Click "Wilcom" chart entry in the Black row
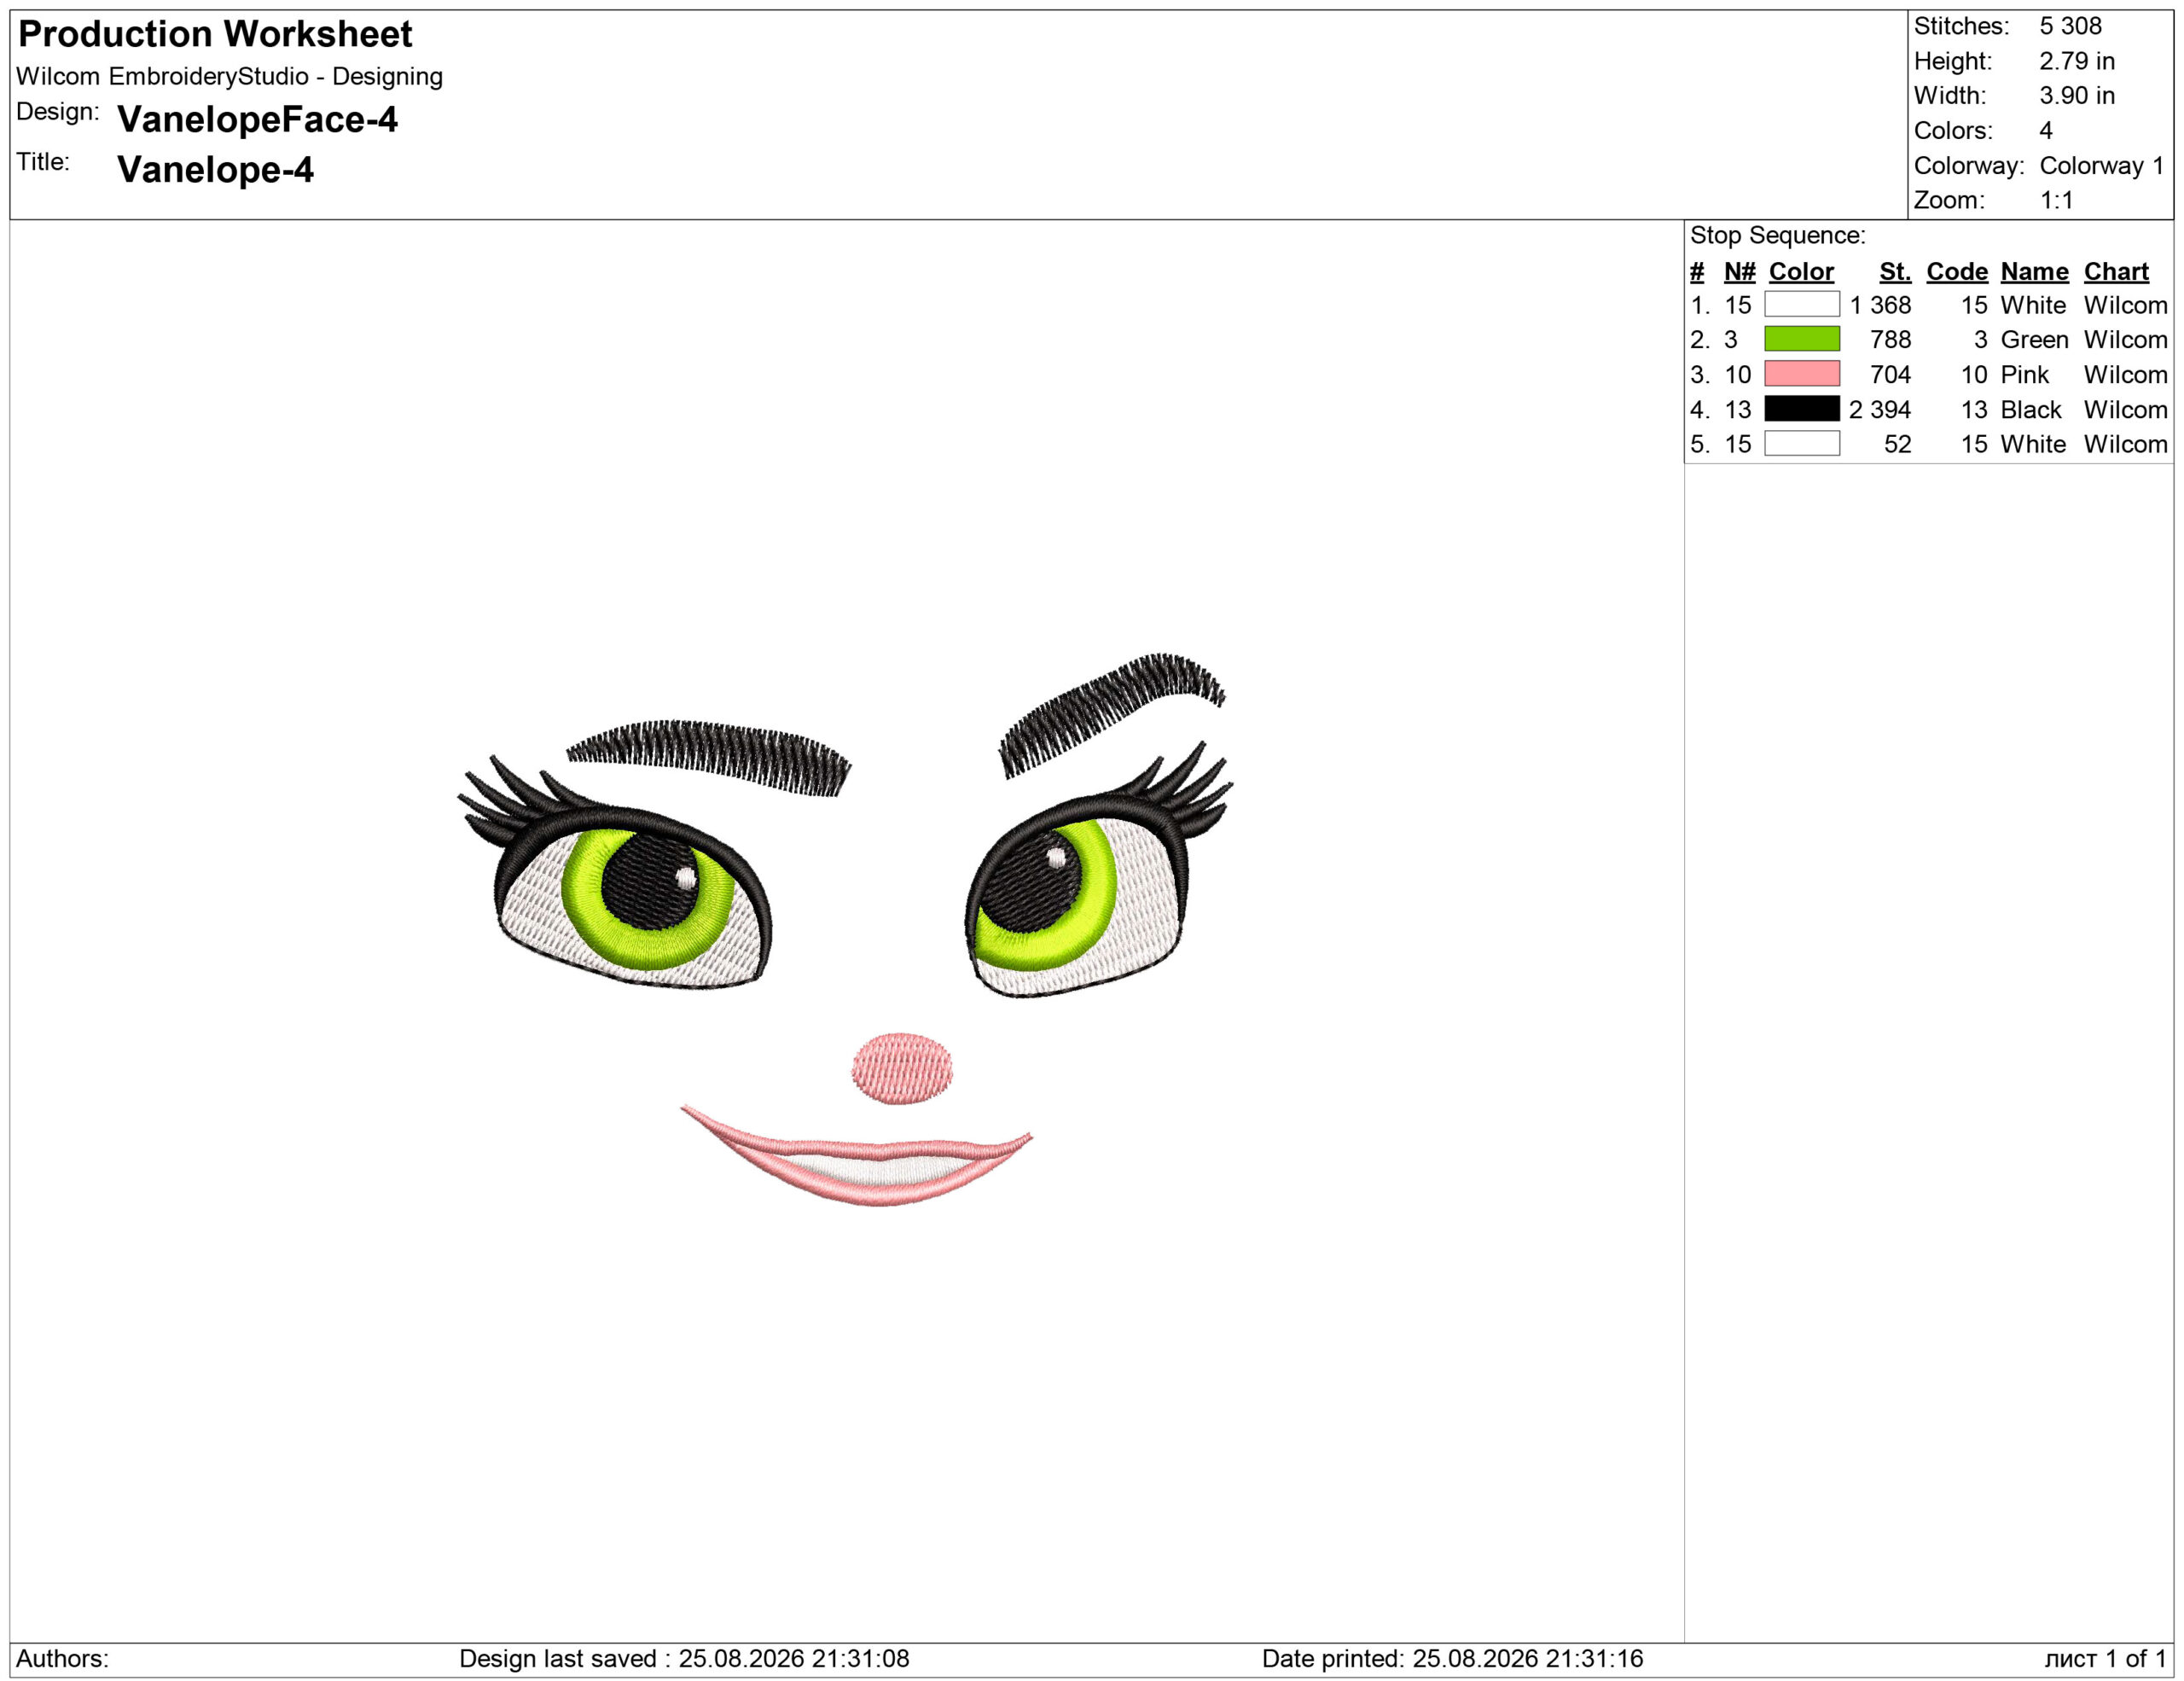 pyautogui.click(x=2126, y=410)
